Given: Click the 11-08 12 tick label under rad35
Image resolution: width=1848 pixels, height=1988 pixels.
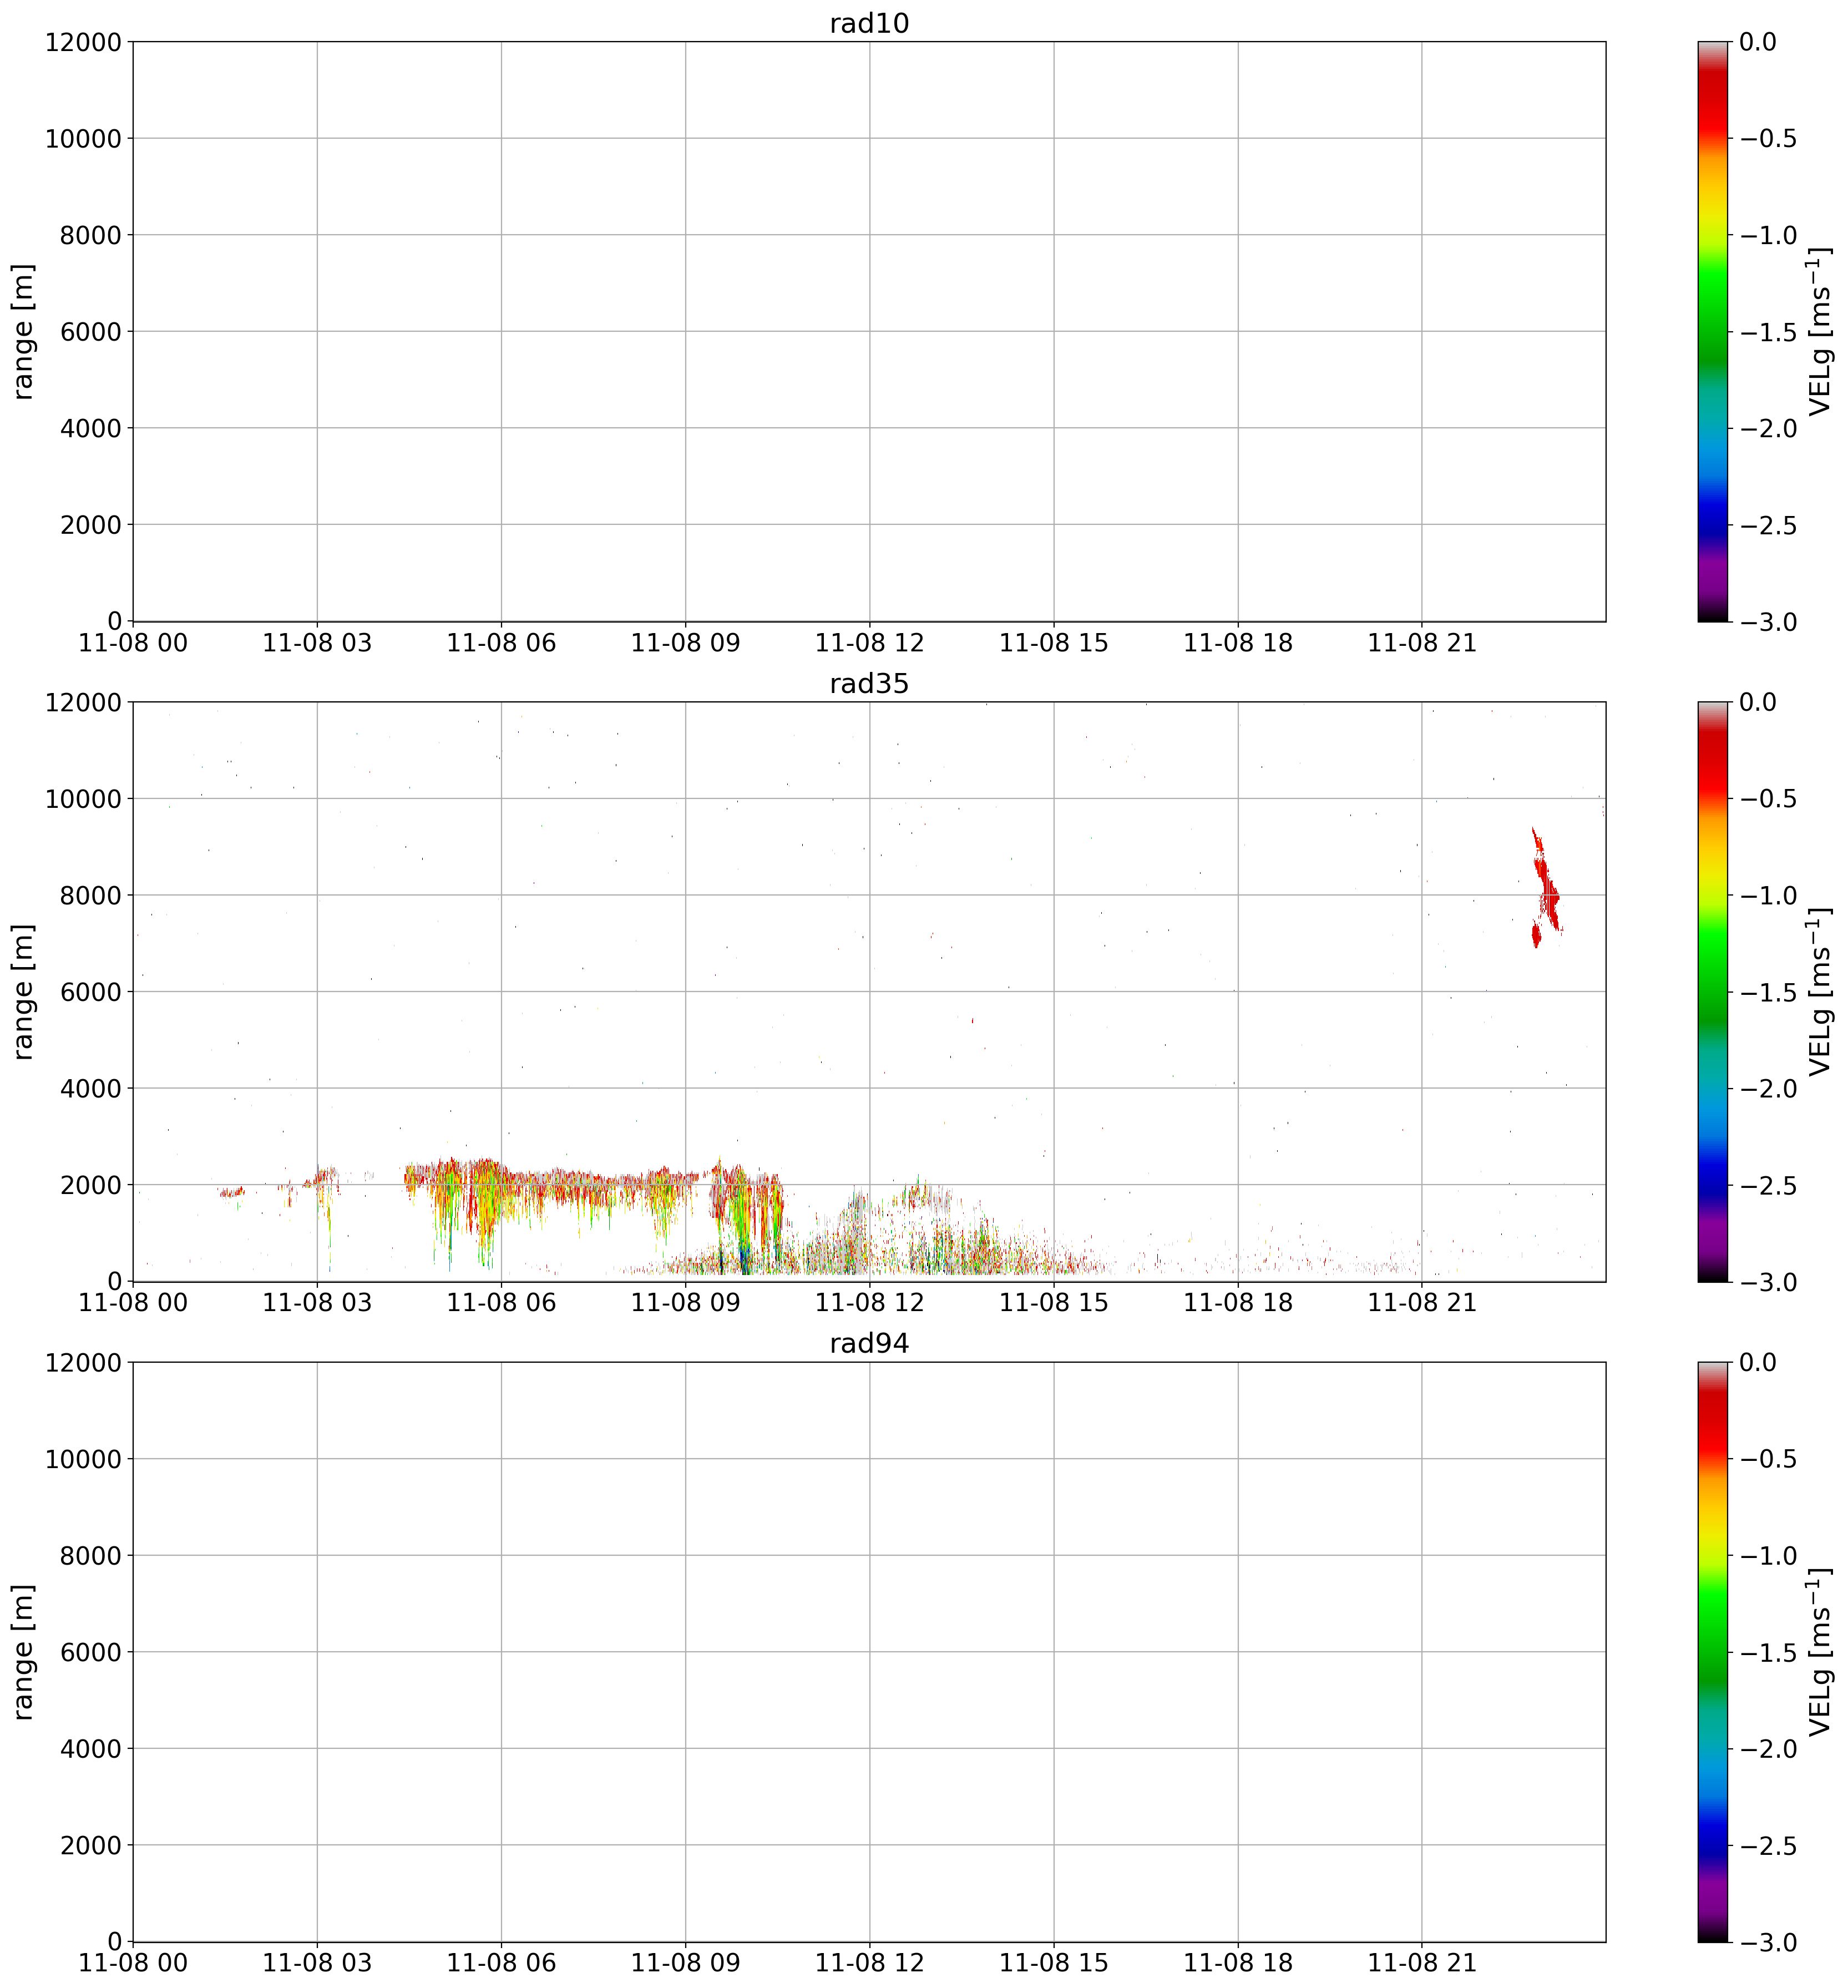Looking at the screenshot, I should pos(869,1303).
